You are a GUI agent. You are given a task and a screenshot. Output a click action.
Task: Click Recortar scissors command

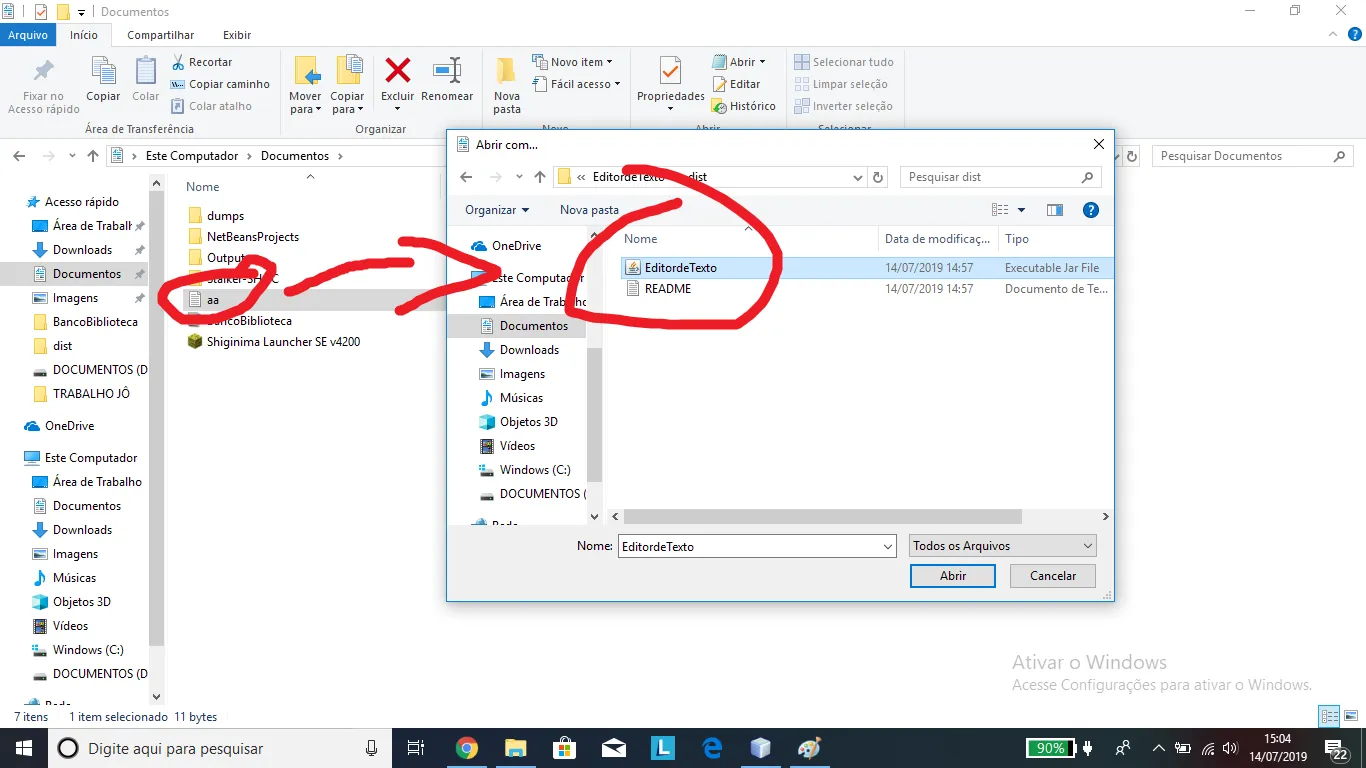201,62
